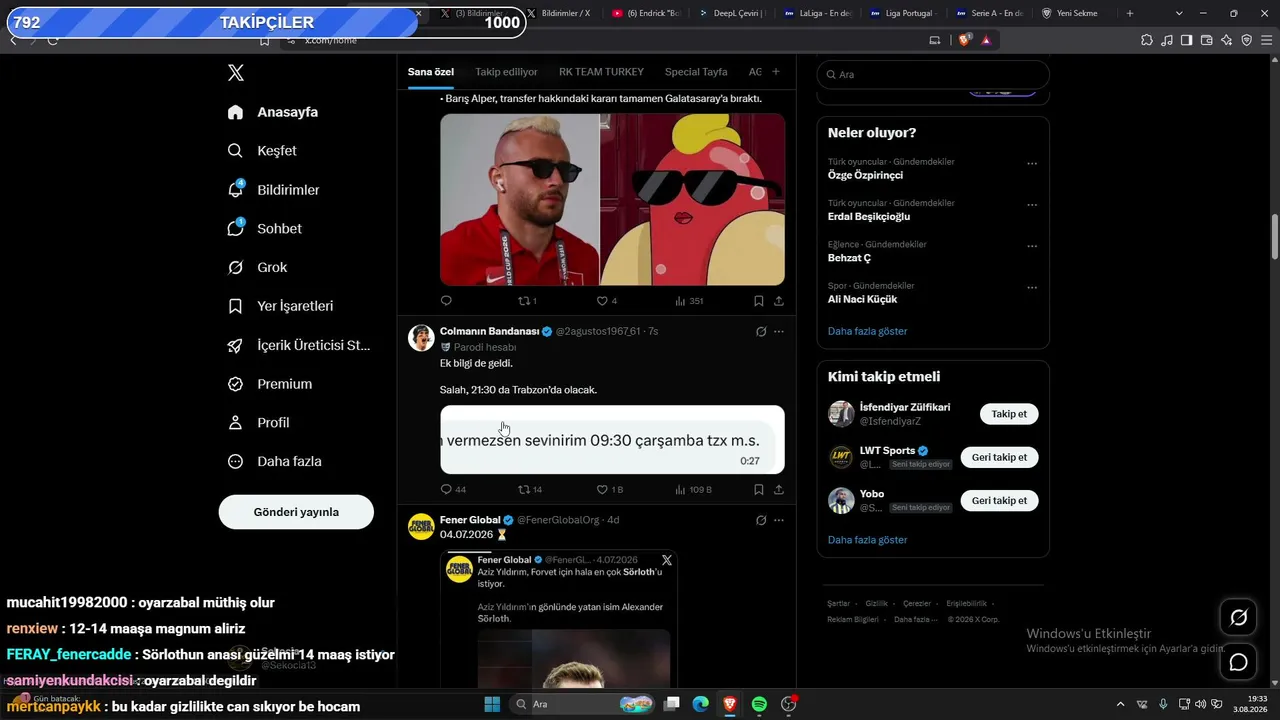Click the Brave Shields icon
The height and width of the screenshot is (720, 1280).
pyautogui.click(x=964, y=40)
